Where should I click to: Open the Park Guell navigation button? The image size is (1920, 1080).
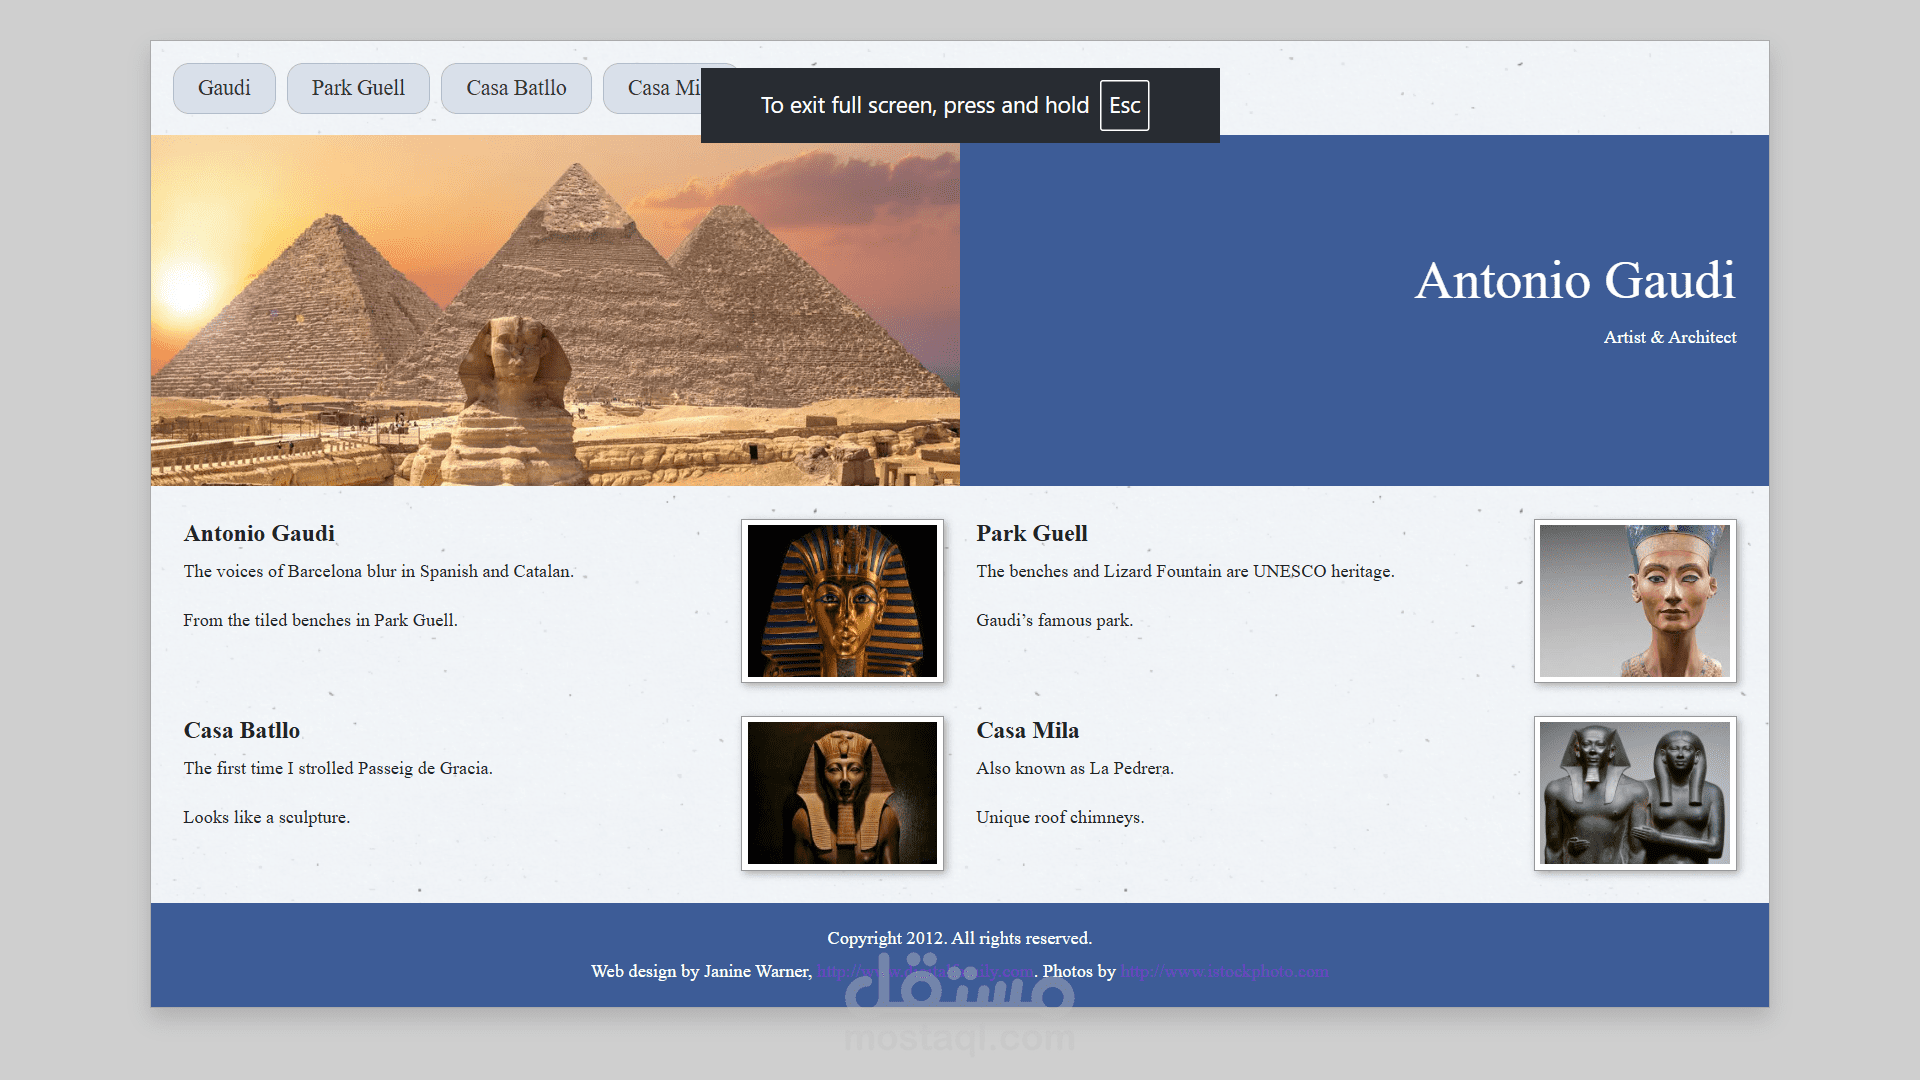(x=358, y=88)
